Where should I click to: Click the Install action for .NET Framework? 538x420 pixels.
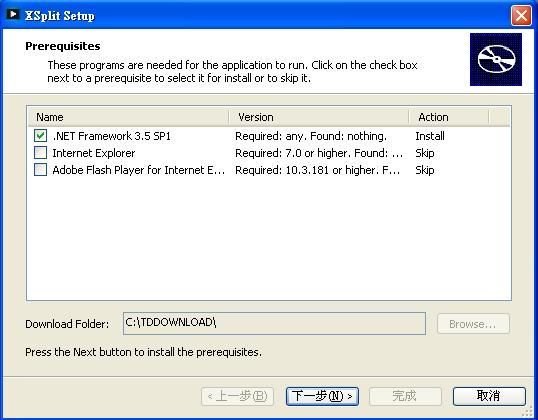pos(430,136)
